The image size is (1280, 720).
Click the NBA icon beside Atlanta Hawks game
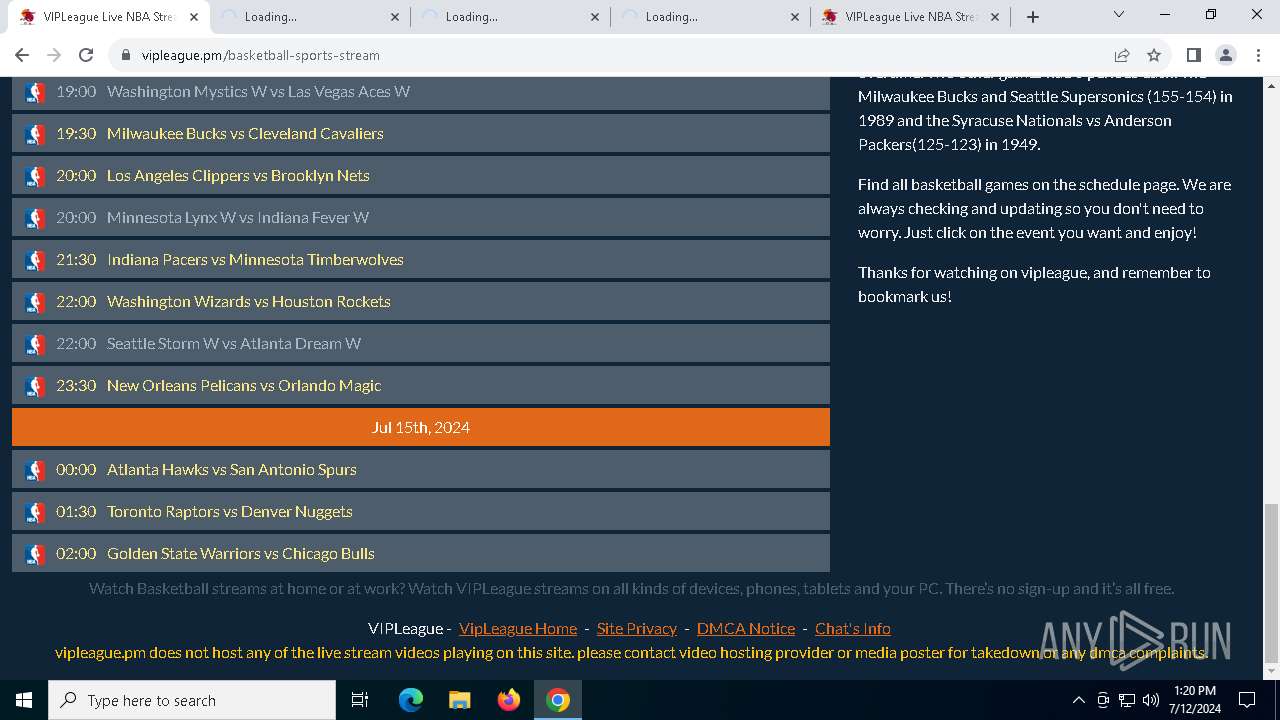click(x=35, y=470)
